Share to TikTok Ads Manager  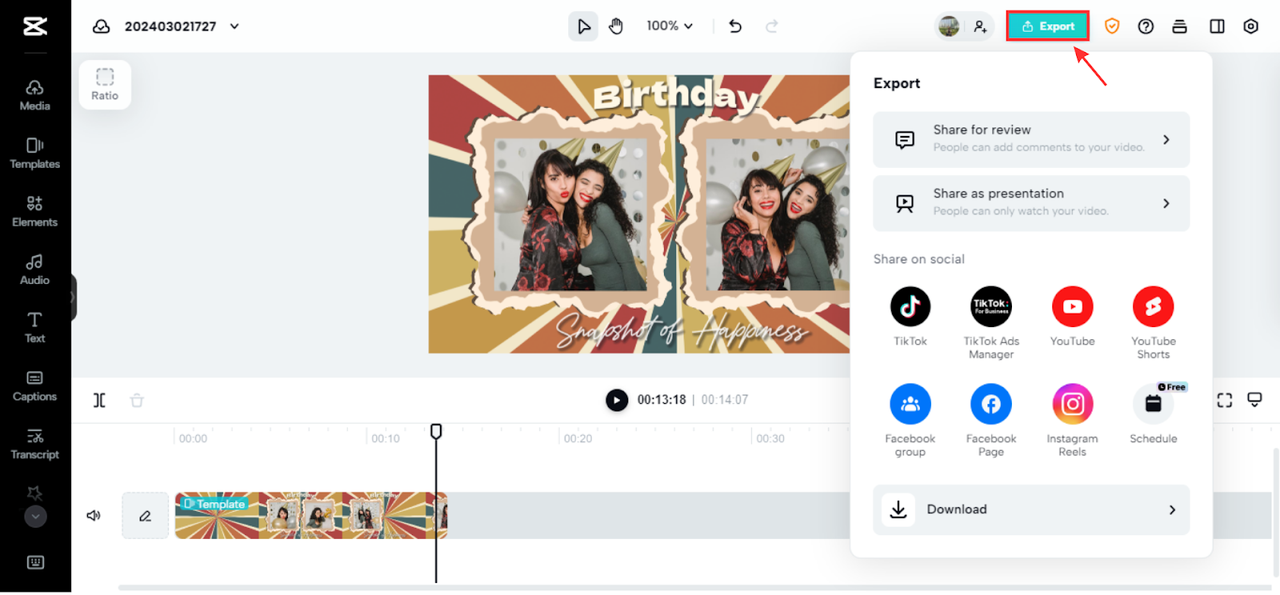coord(991,323)
